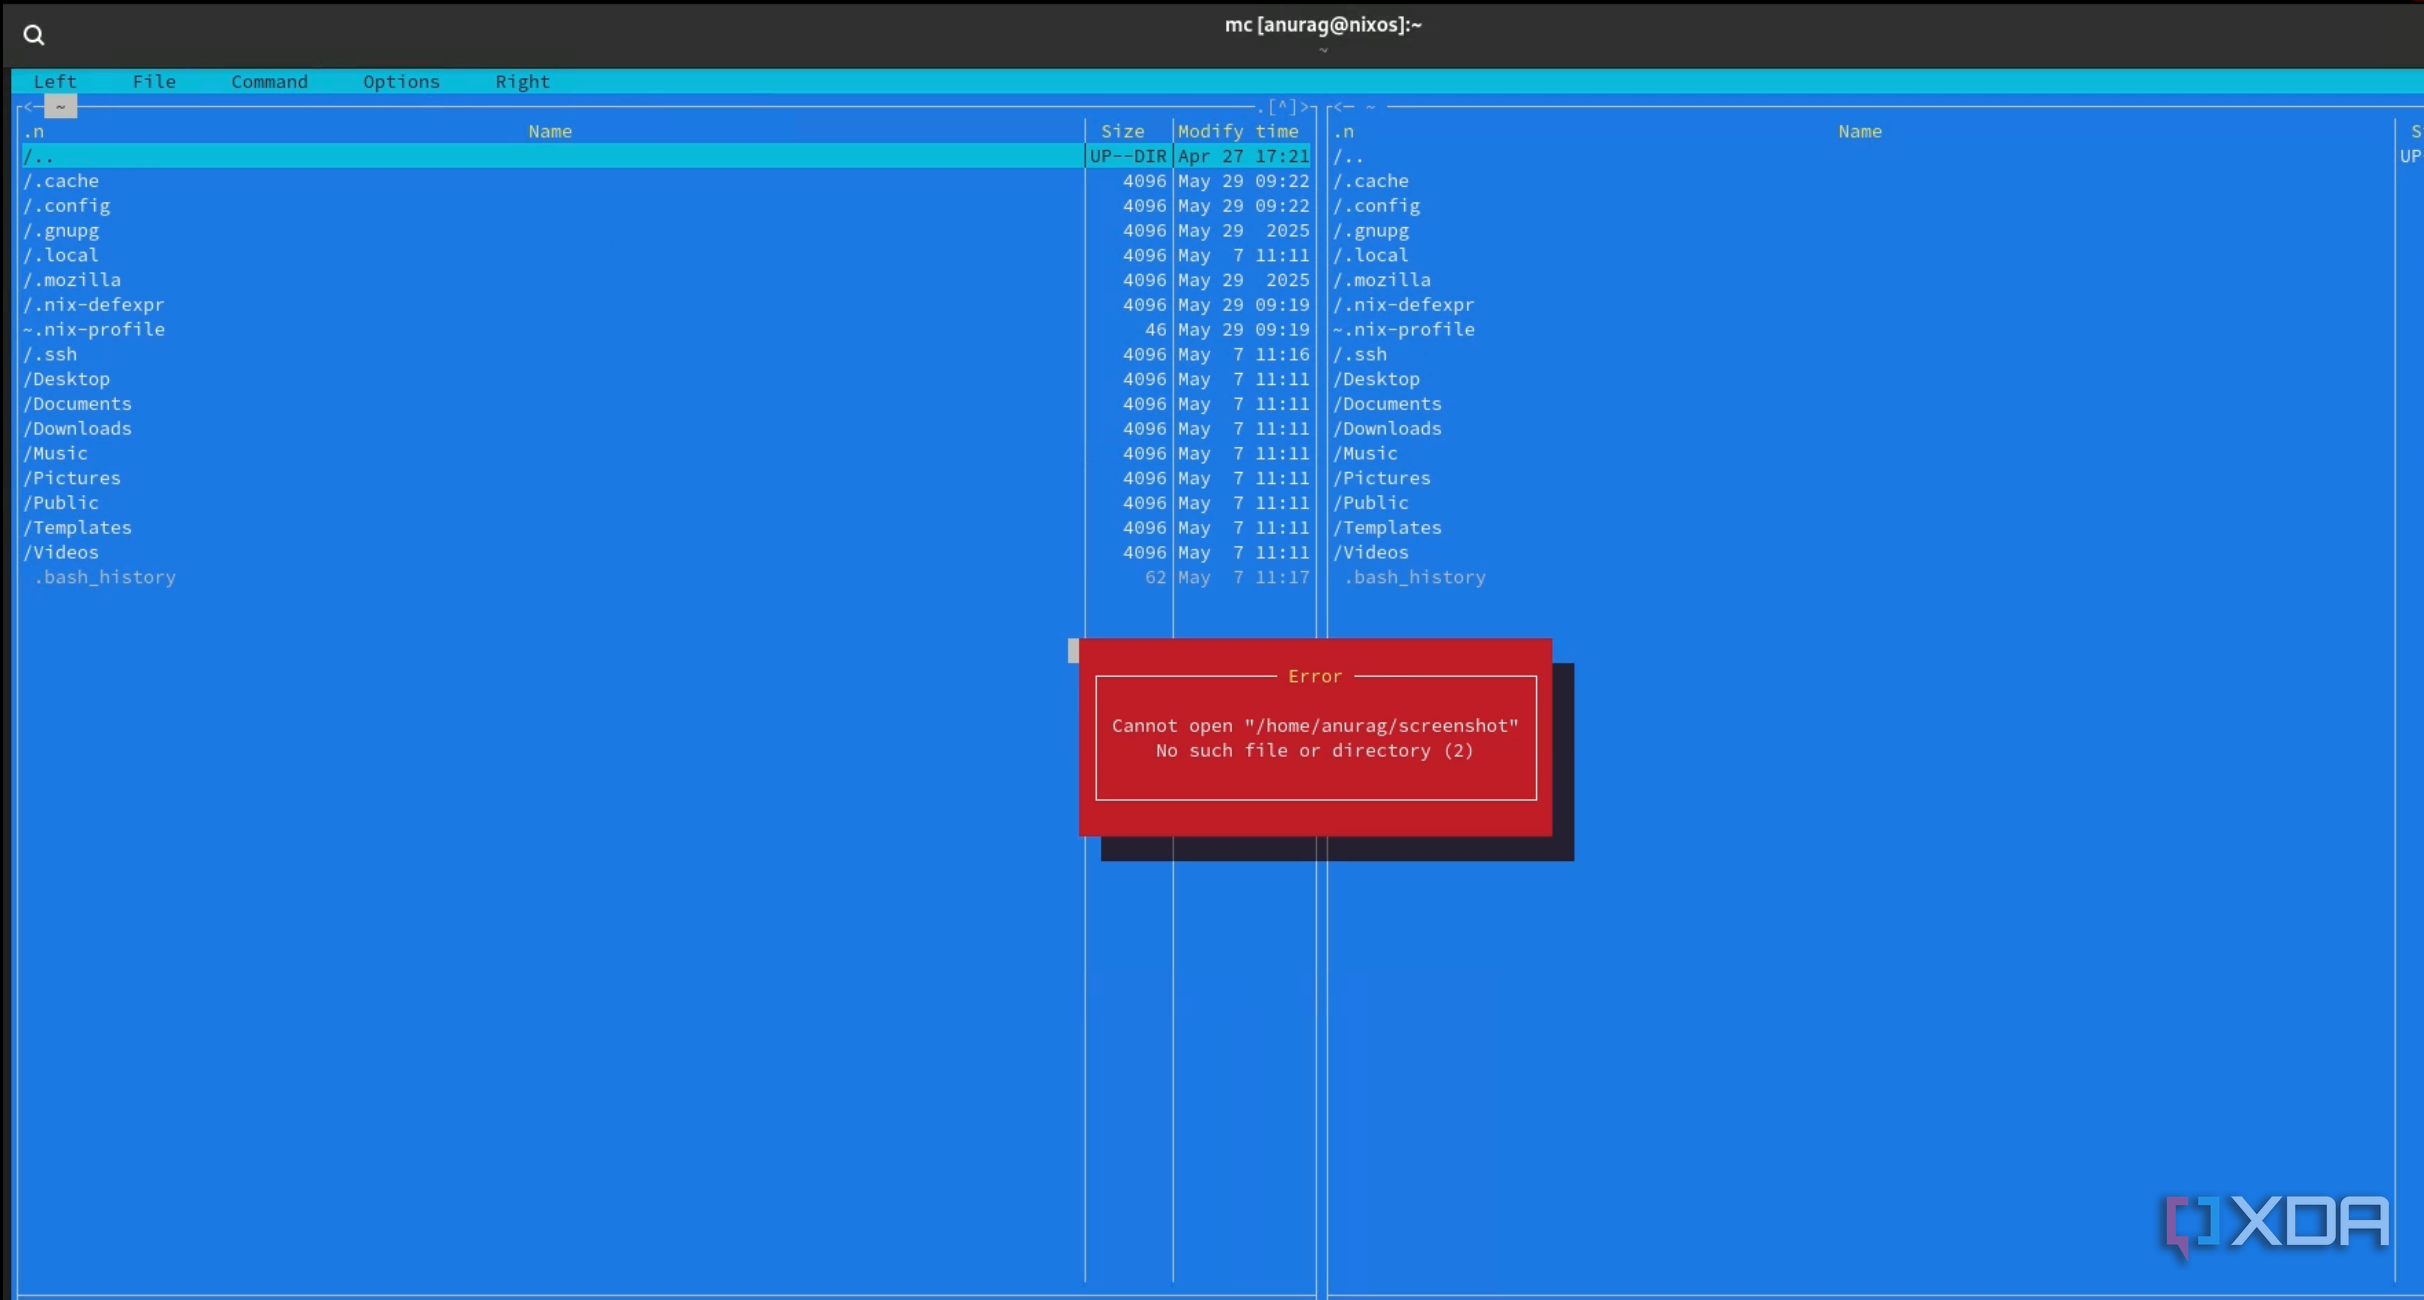Click the search icon in the terminal header

pyautogui.click(x=34, y=36)
